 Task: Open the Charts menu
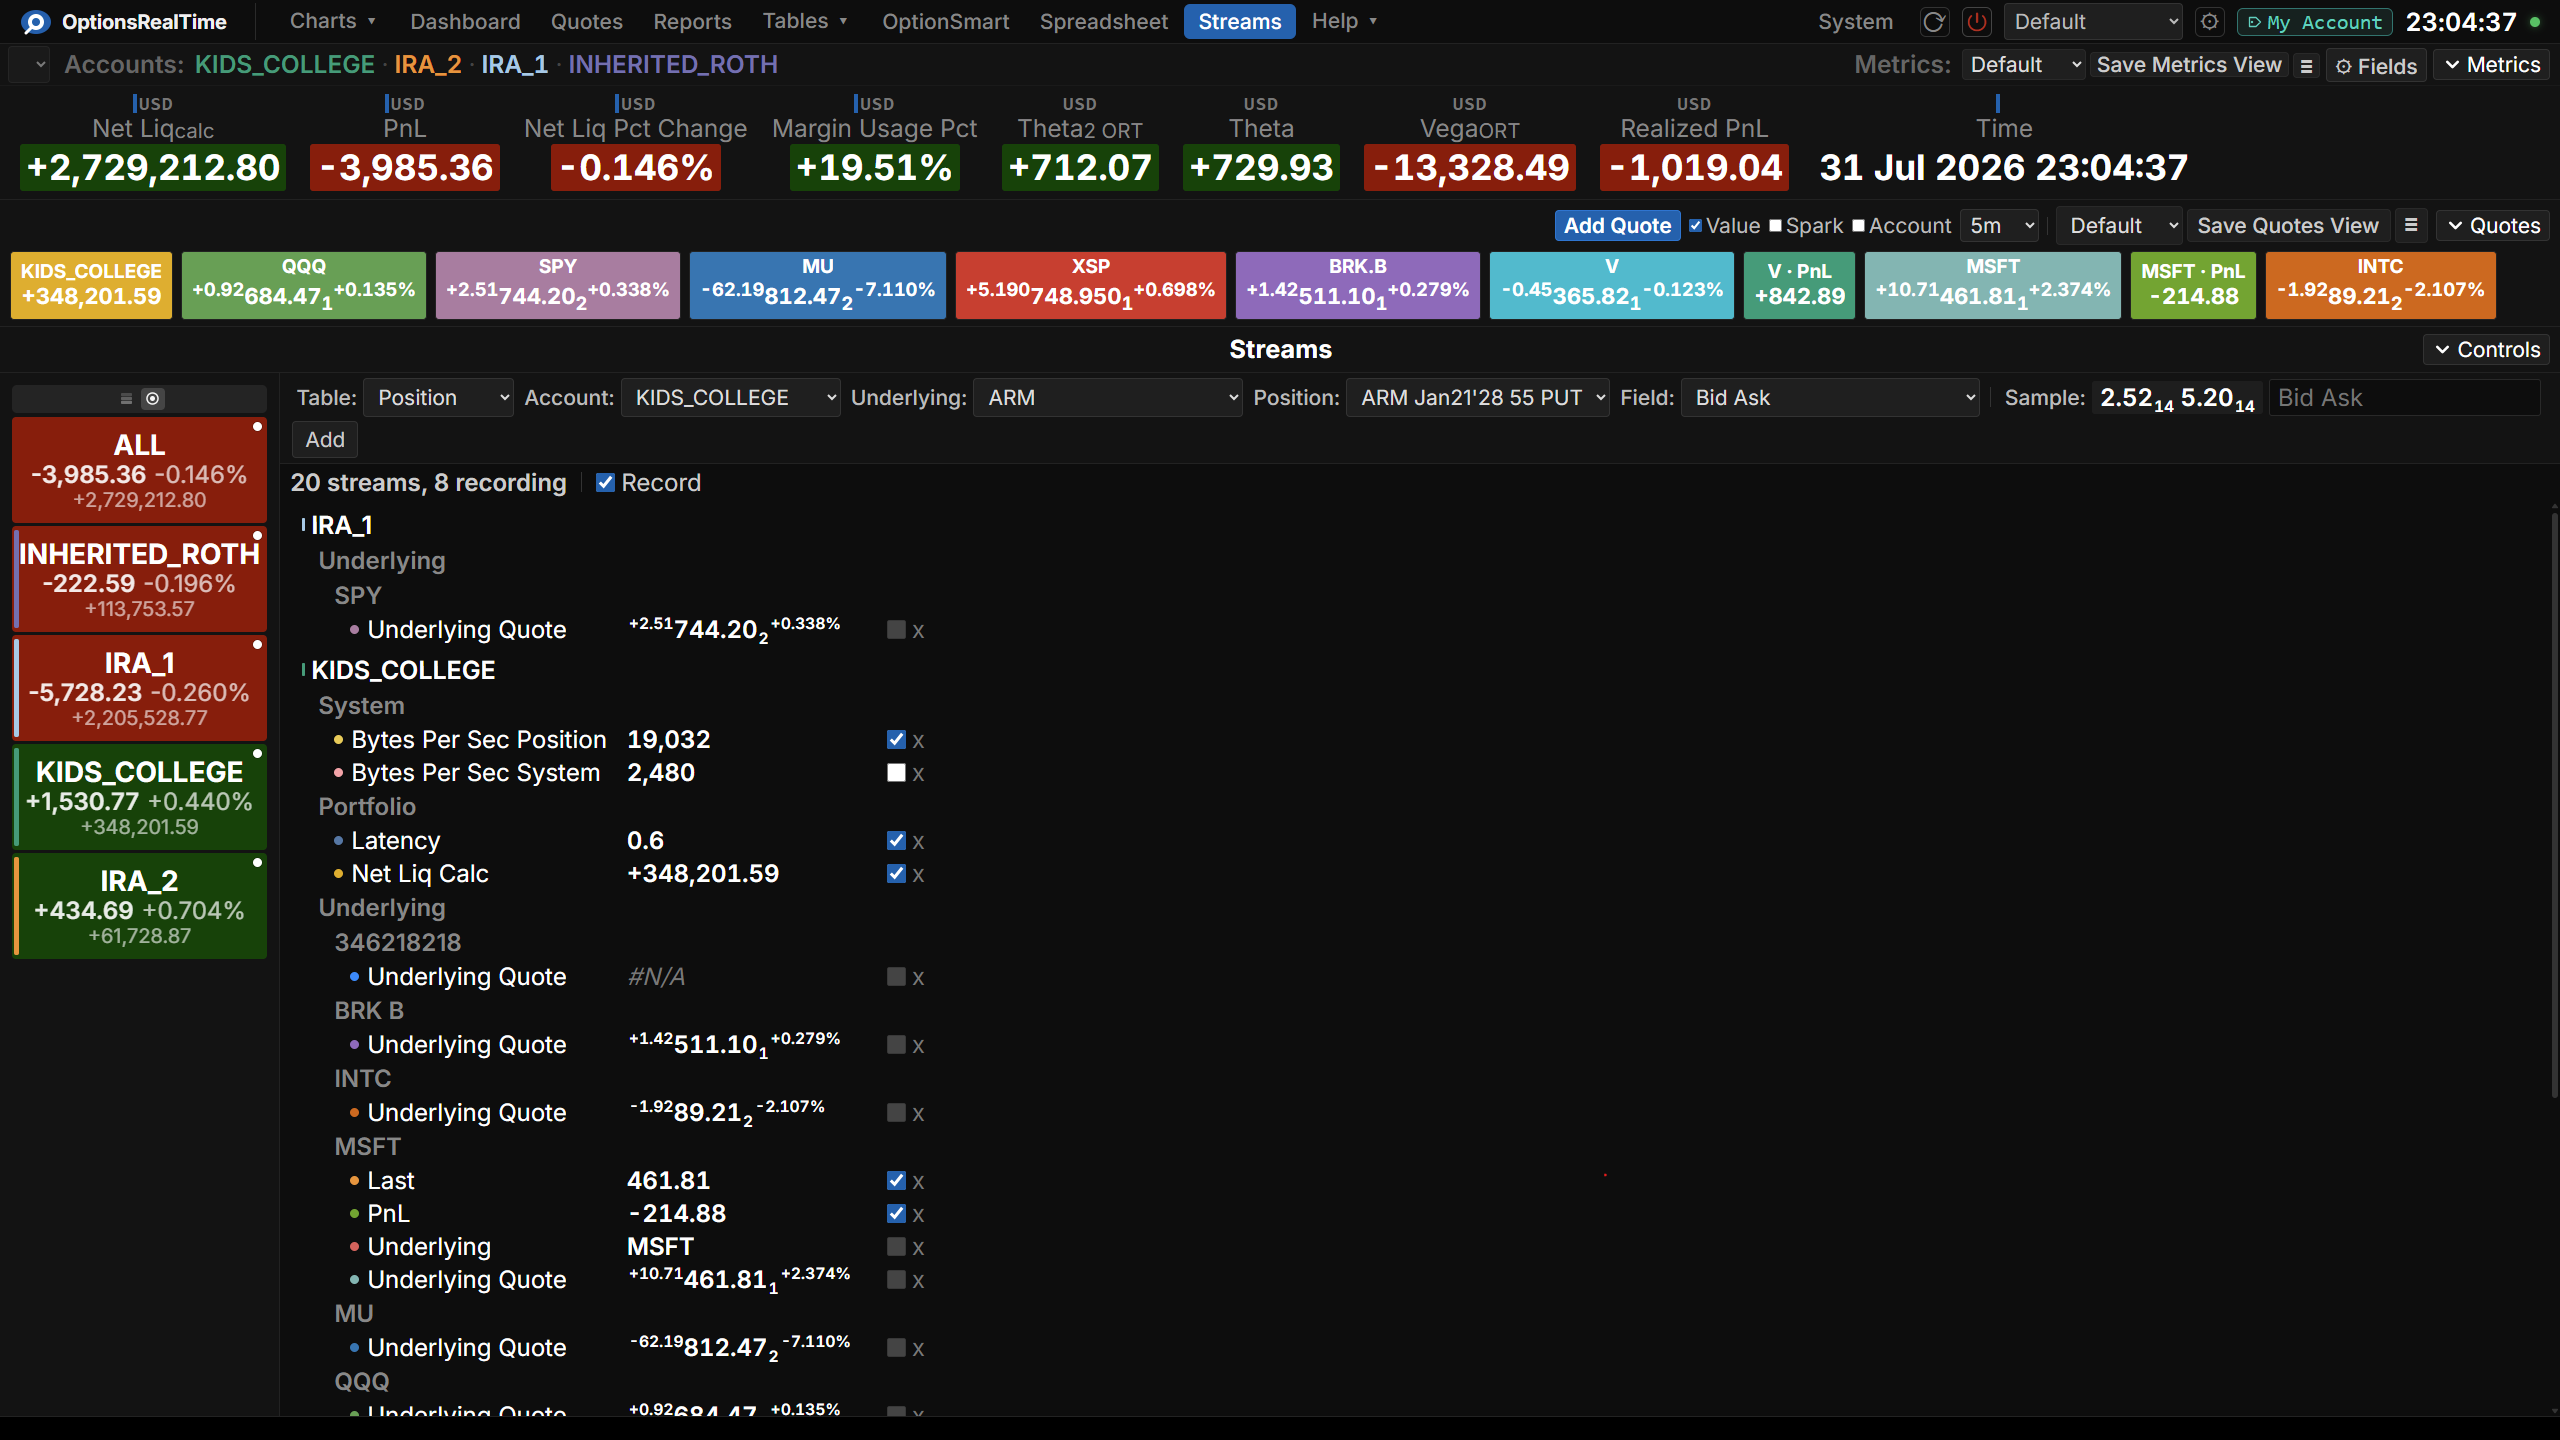tap(332, 21)
